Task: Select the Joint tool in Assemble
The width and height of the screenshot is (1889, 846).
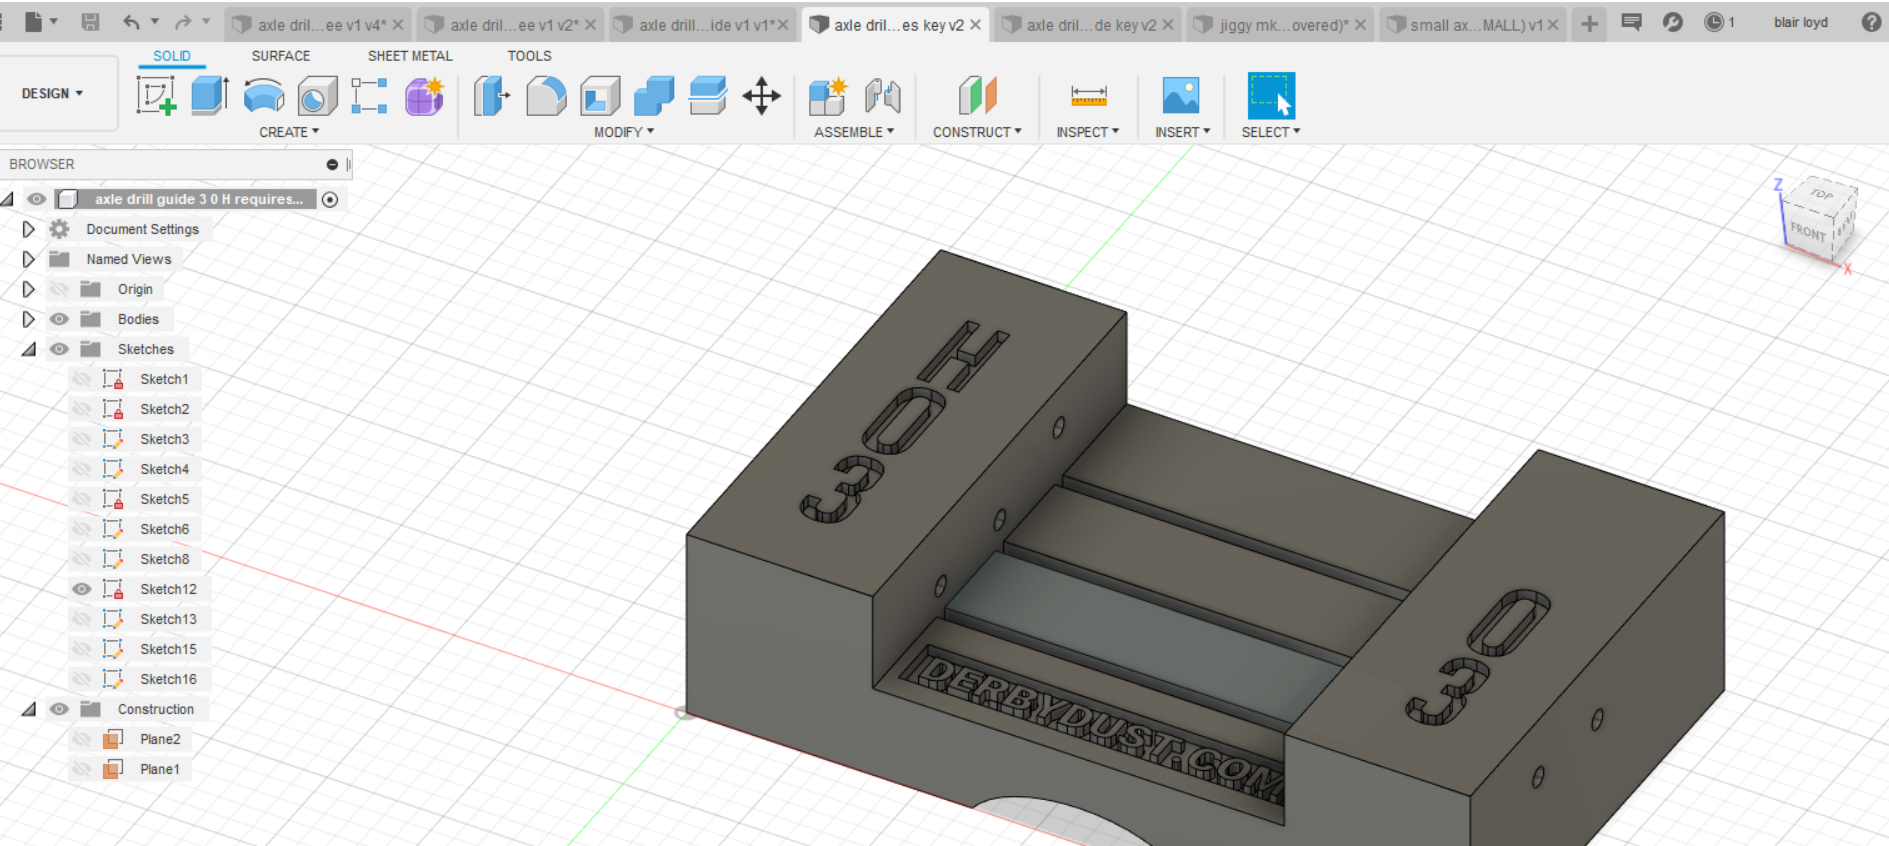Action: tap(883, 96)
